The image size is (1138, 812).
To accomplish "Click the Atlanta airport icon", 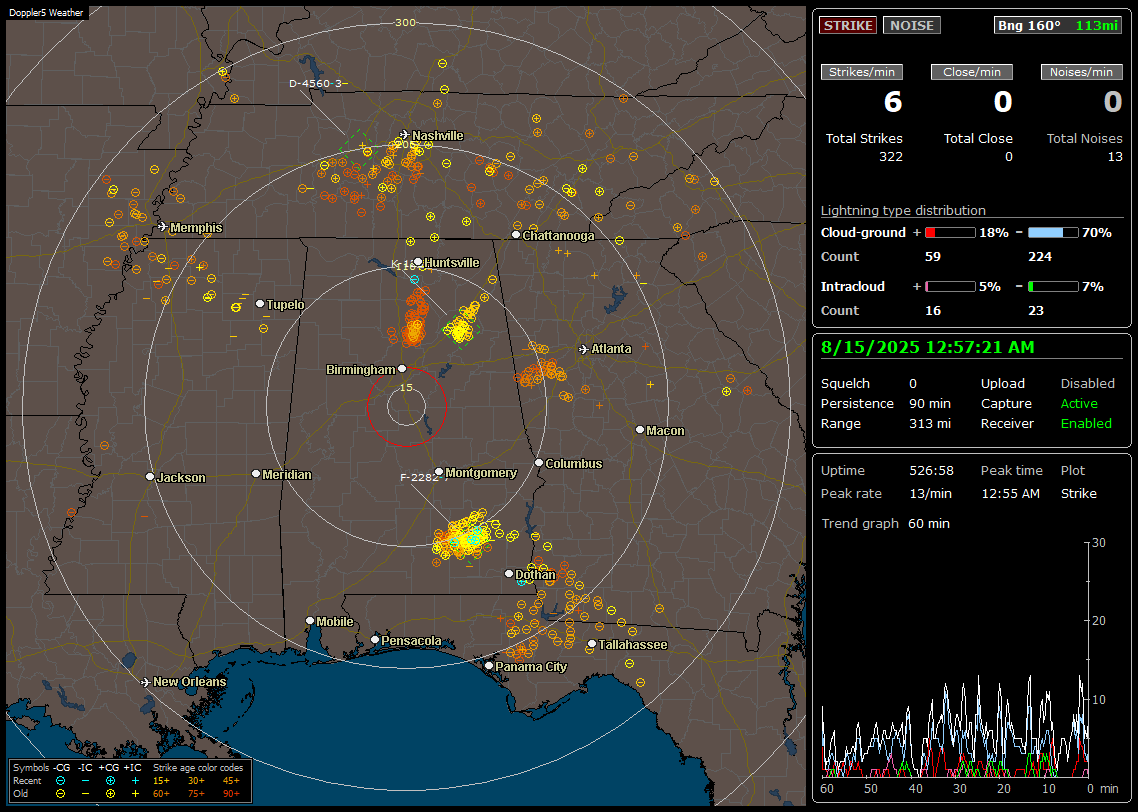I will tap(584, 349).
